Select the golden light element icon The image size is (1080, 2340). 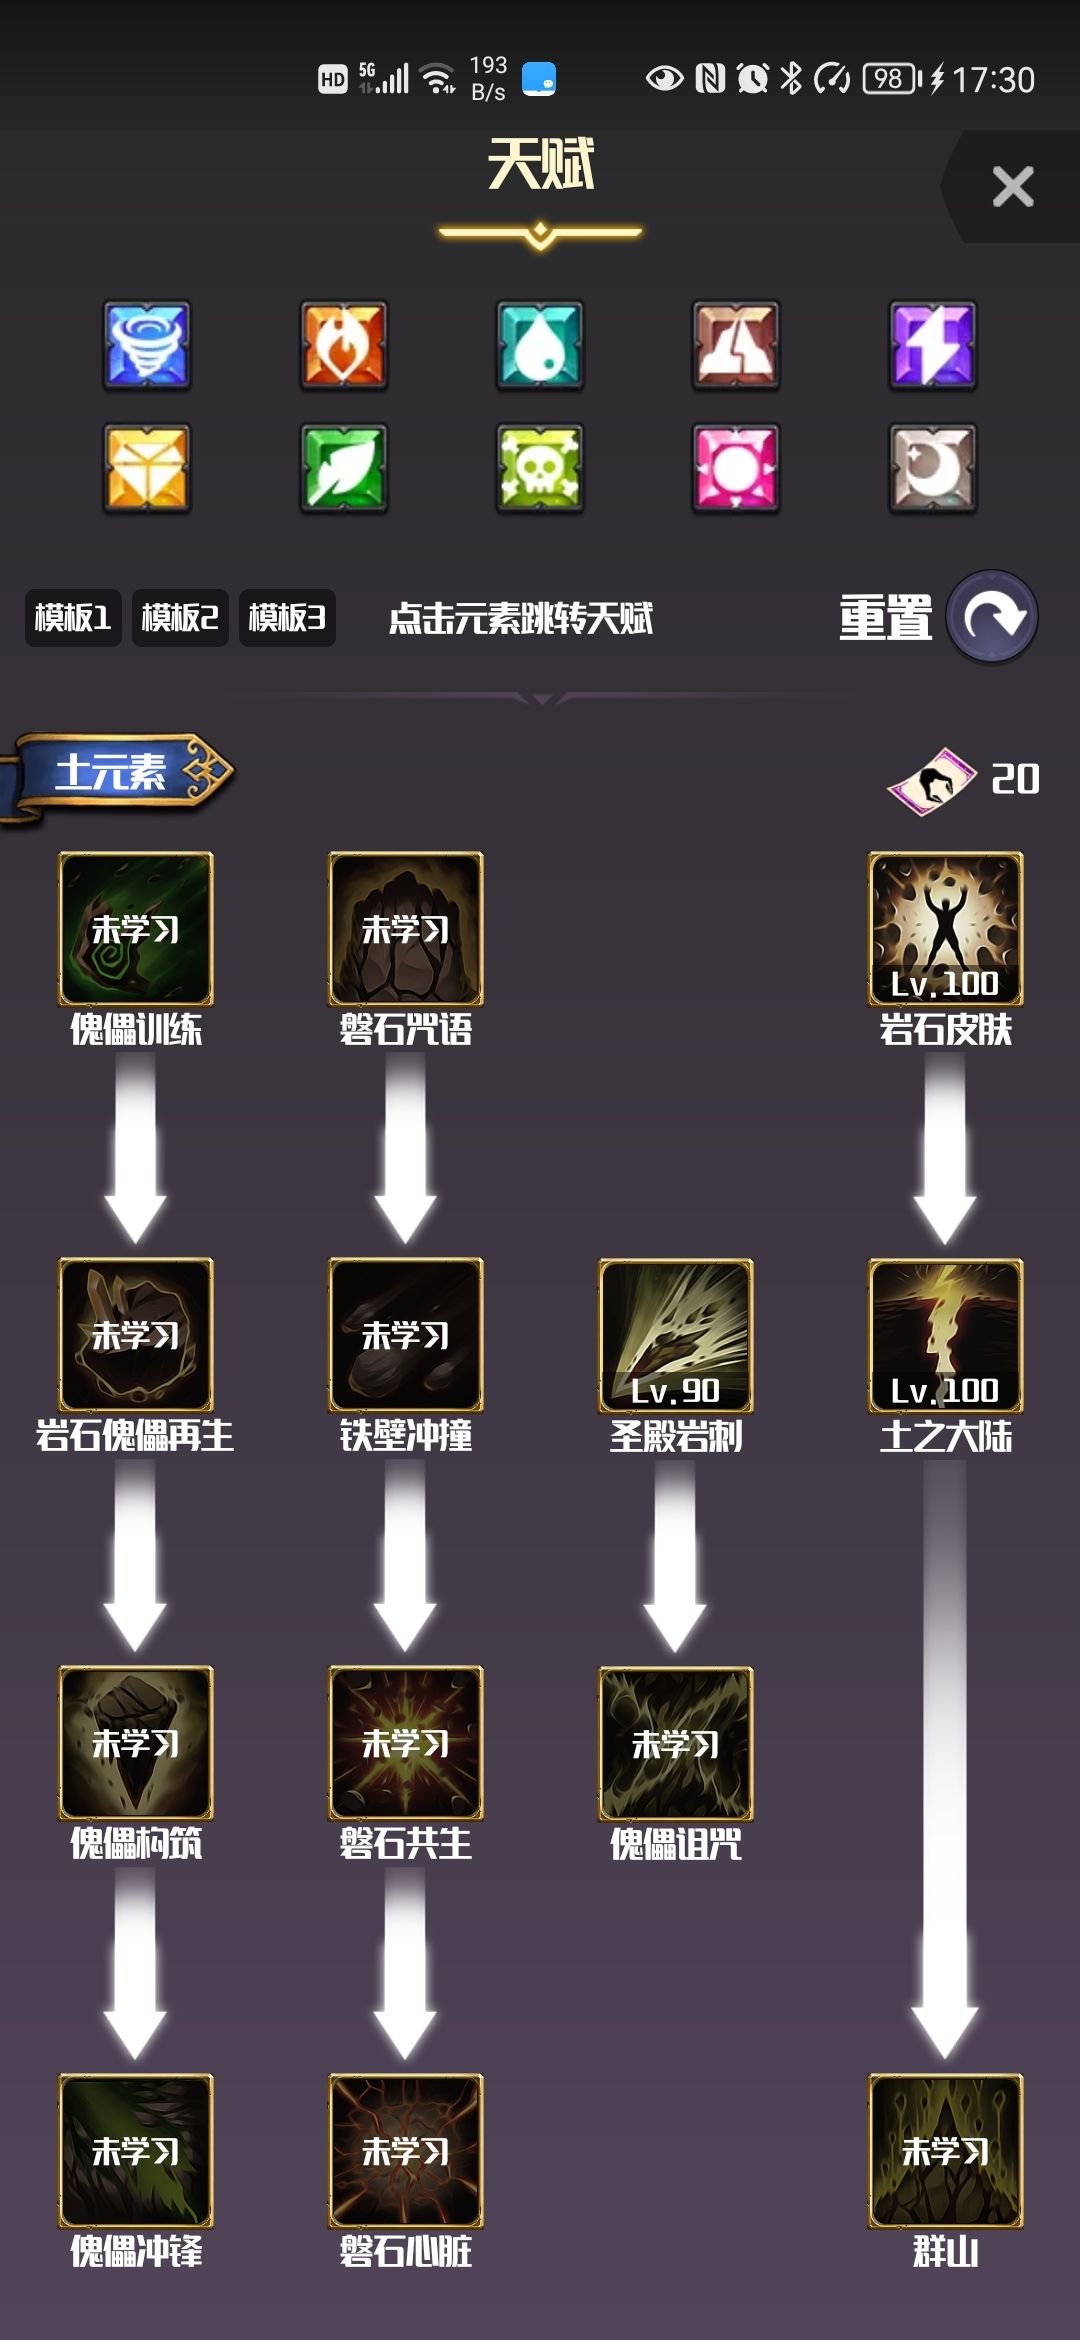(146, 468)
